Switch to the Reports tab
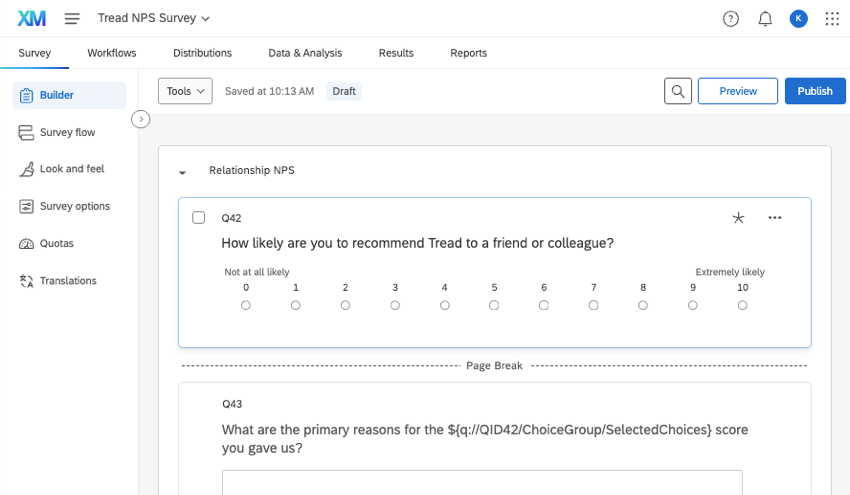 pyautogui.click(x=468, y=53)
